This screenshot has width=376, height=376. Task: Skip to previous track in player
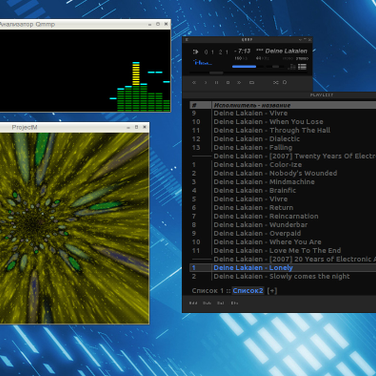click(x=194, y=82)
